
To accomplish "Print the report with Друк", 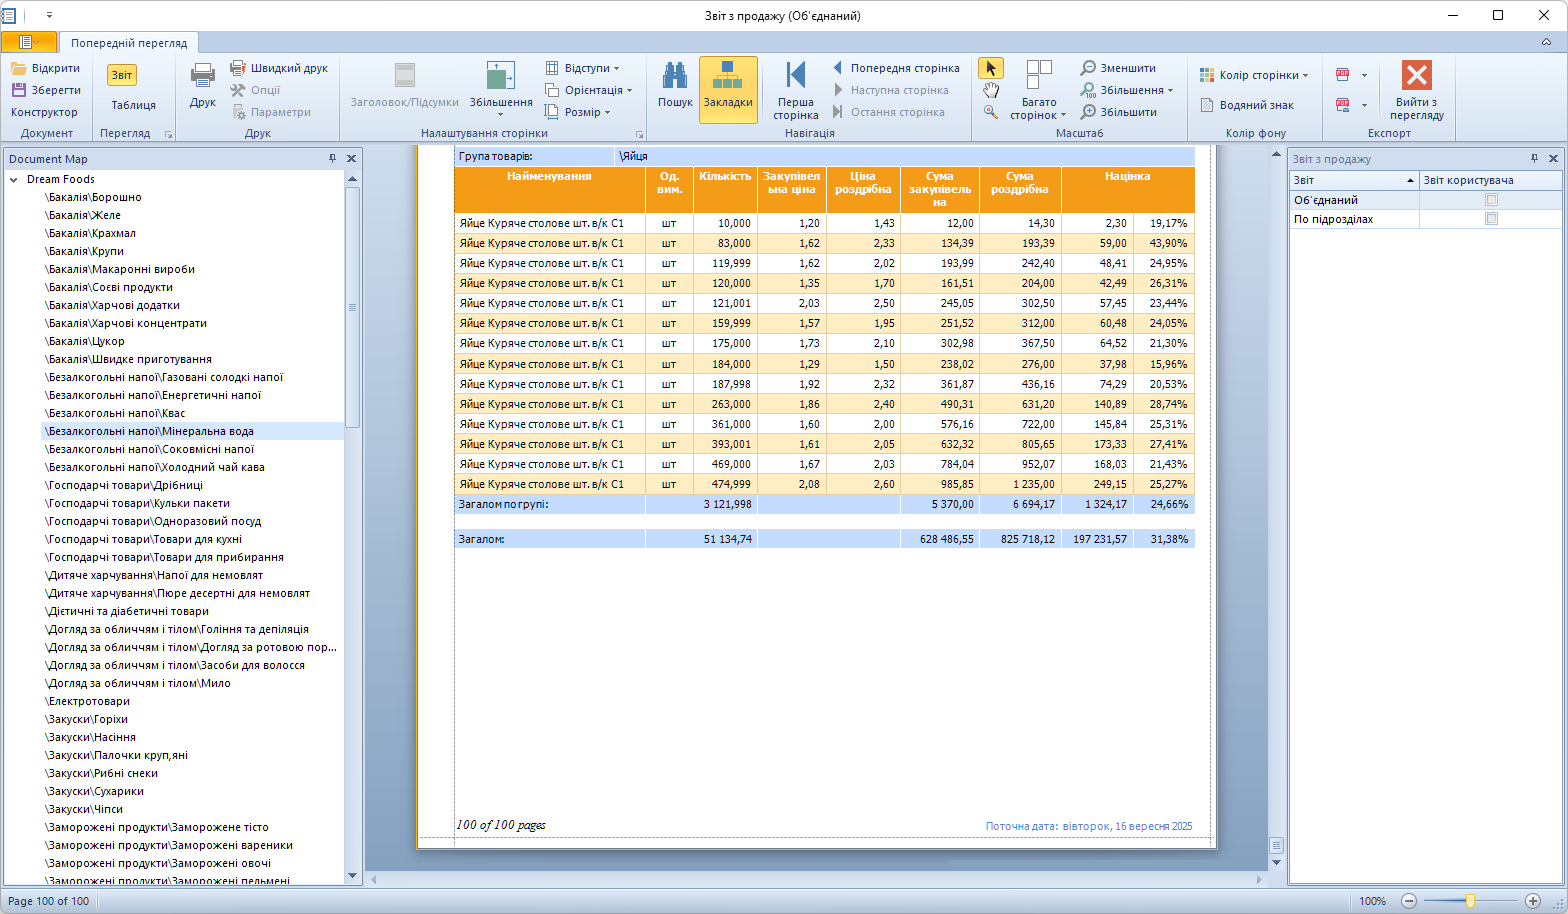I will 203,86.
